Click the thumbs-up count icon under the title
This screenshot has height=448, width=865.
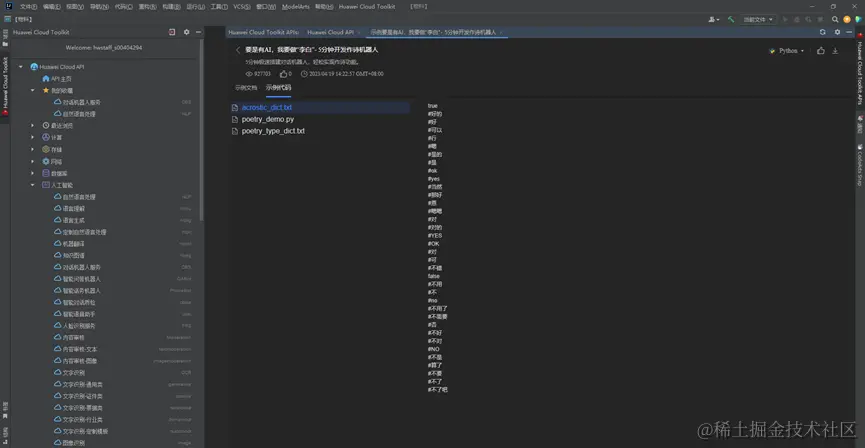(x=284, y=73)
